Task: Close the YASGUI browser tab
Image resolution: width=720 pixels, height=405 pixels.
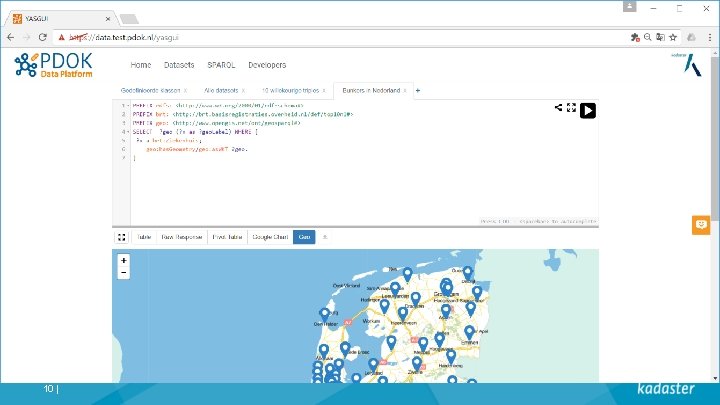Action: (x=107, y=19)
